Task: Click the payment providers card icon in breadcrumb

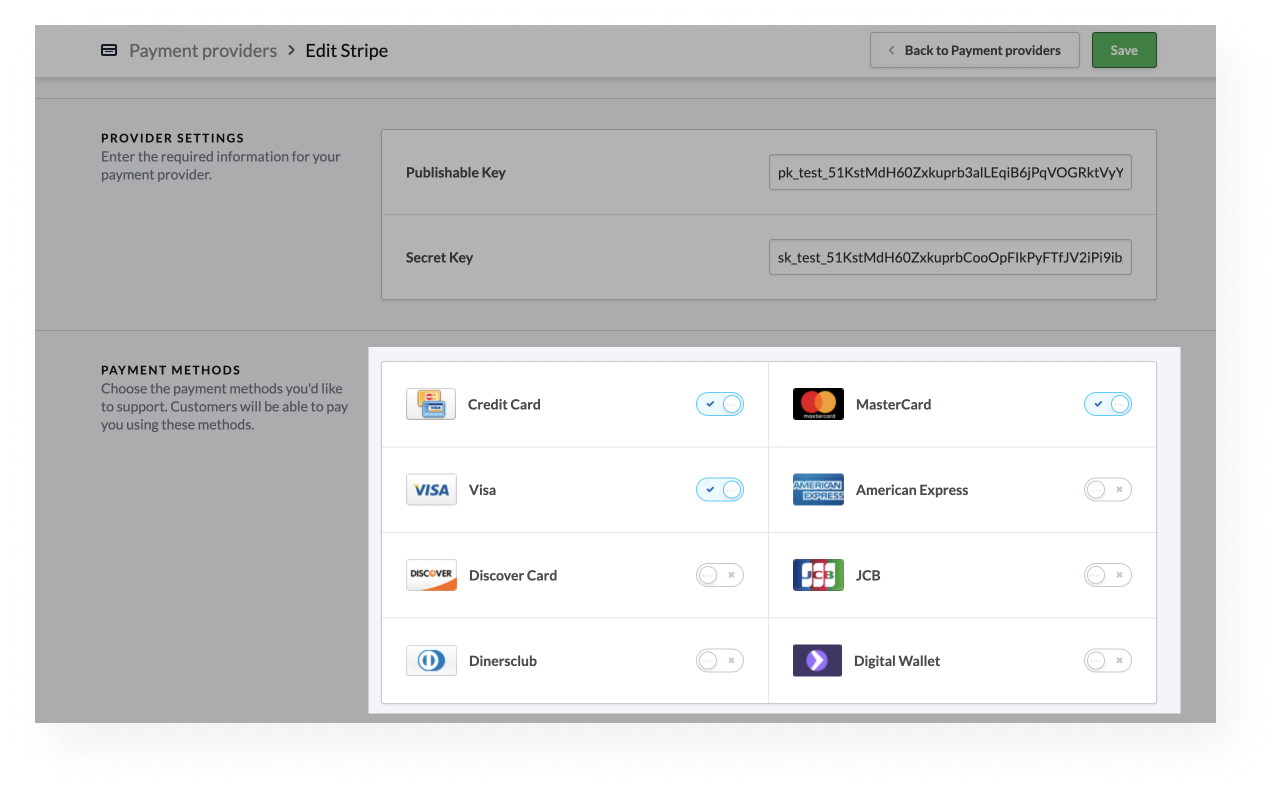Action: [109, 50]
